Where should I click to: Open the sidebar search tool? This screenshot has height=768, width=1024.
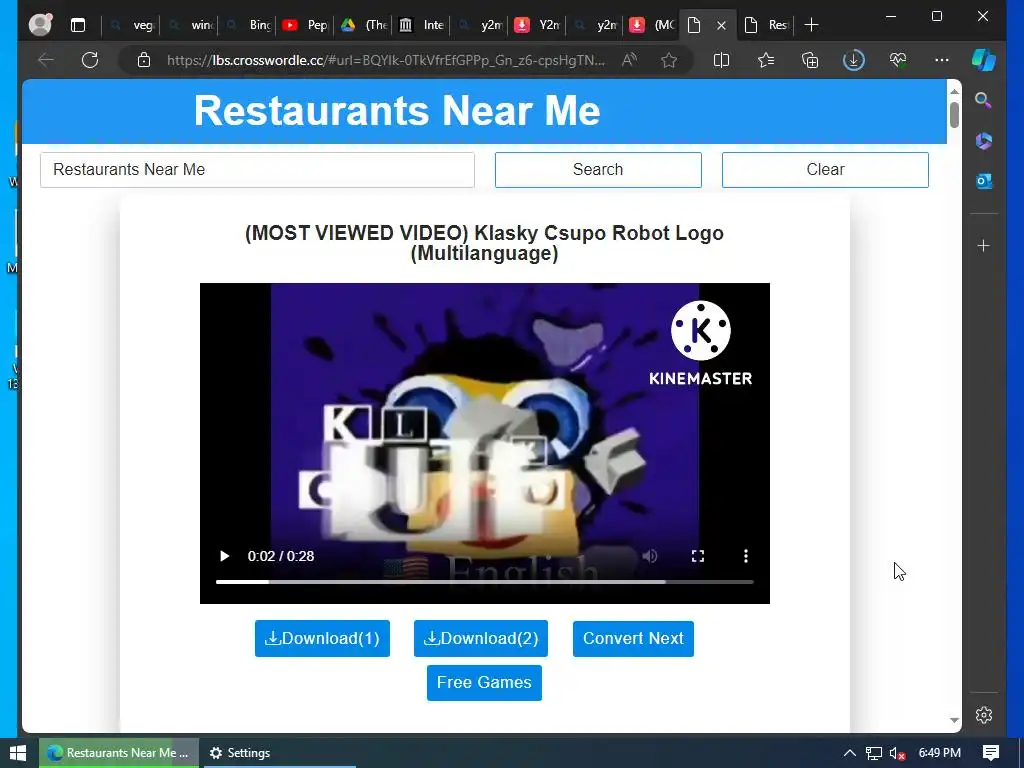click(x=984, y=100)
